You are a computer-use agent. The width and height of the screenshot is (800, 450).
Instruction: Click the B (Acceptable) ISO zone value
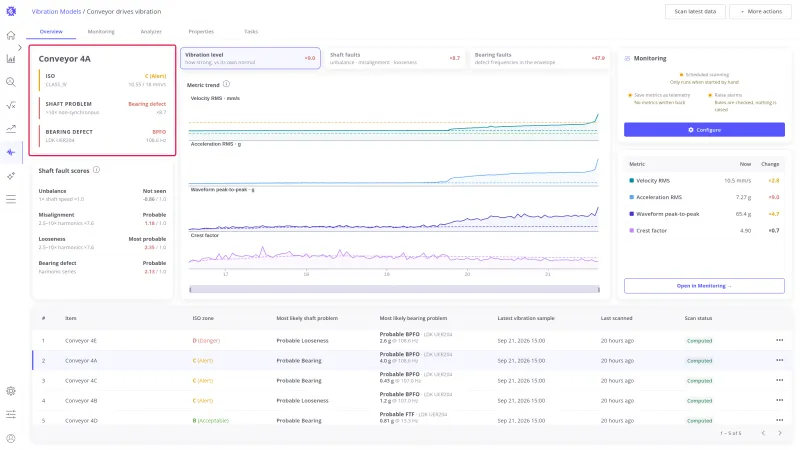(211, 420)
